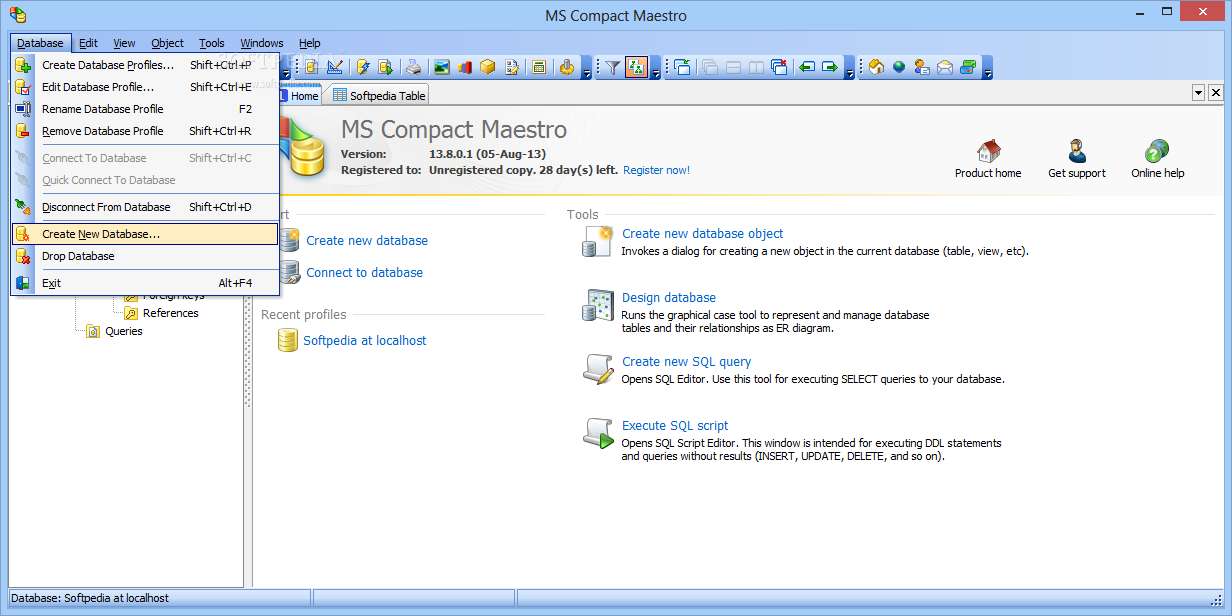This screenshot has width=1232, height=616.
Task: Open the Object menu
Action: click(x=168, y=43)
